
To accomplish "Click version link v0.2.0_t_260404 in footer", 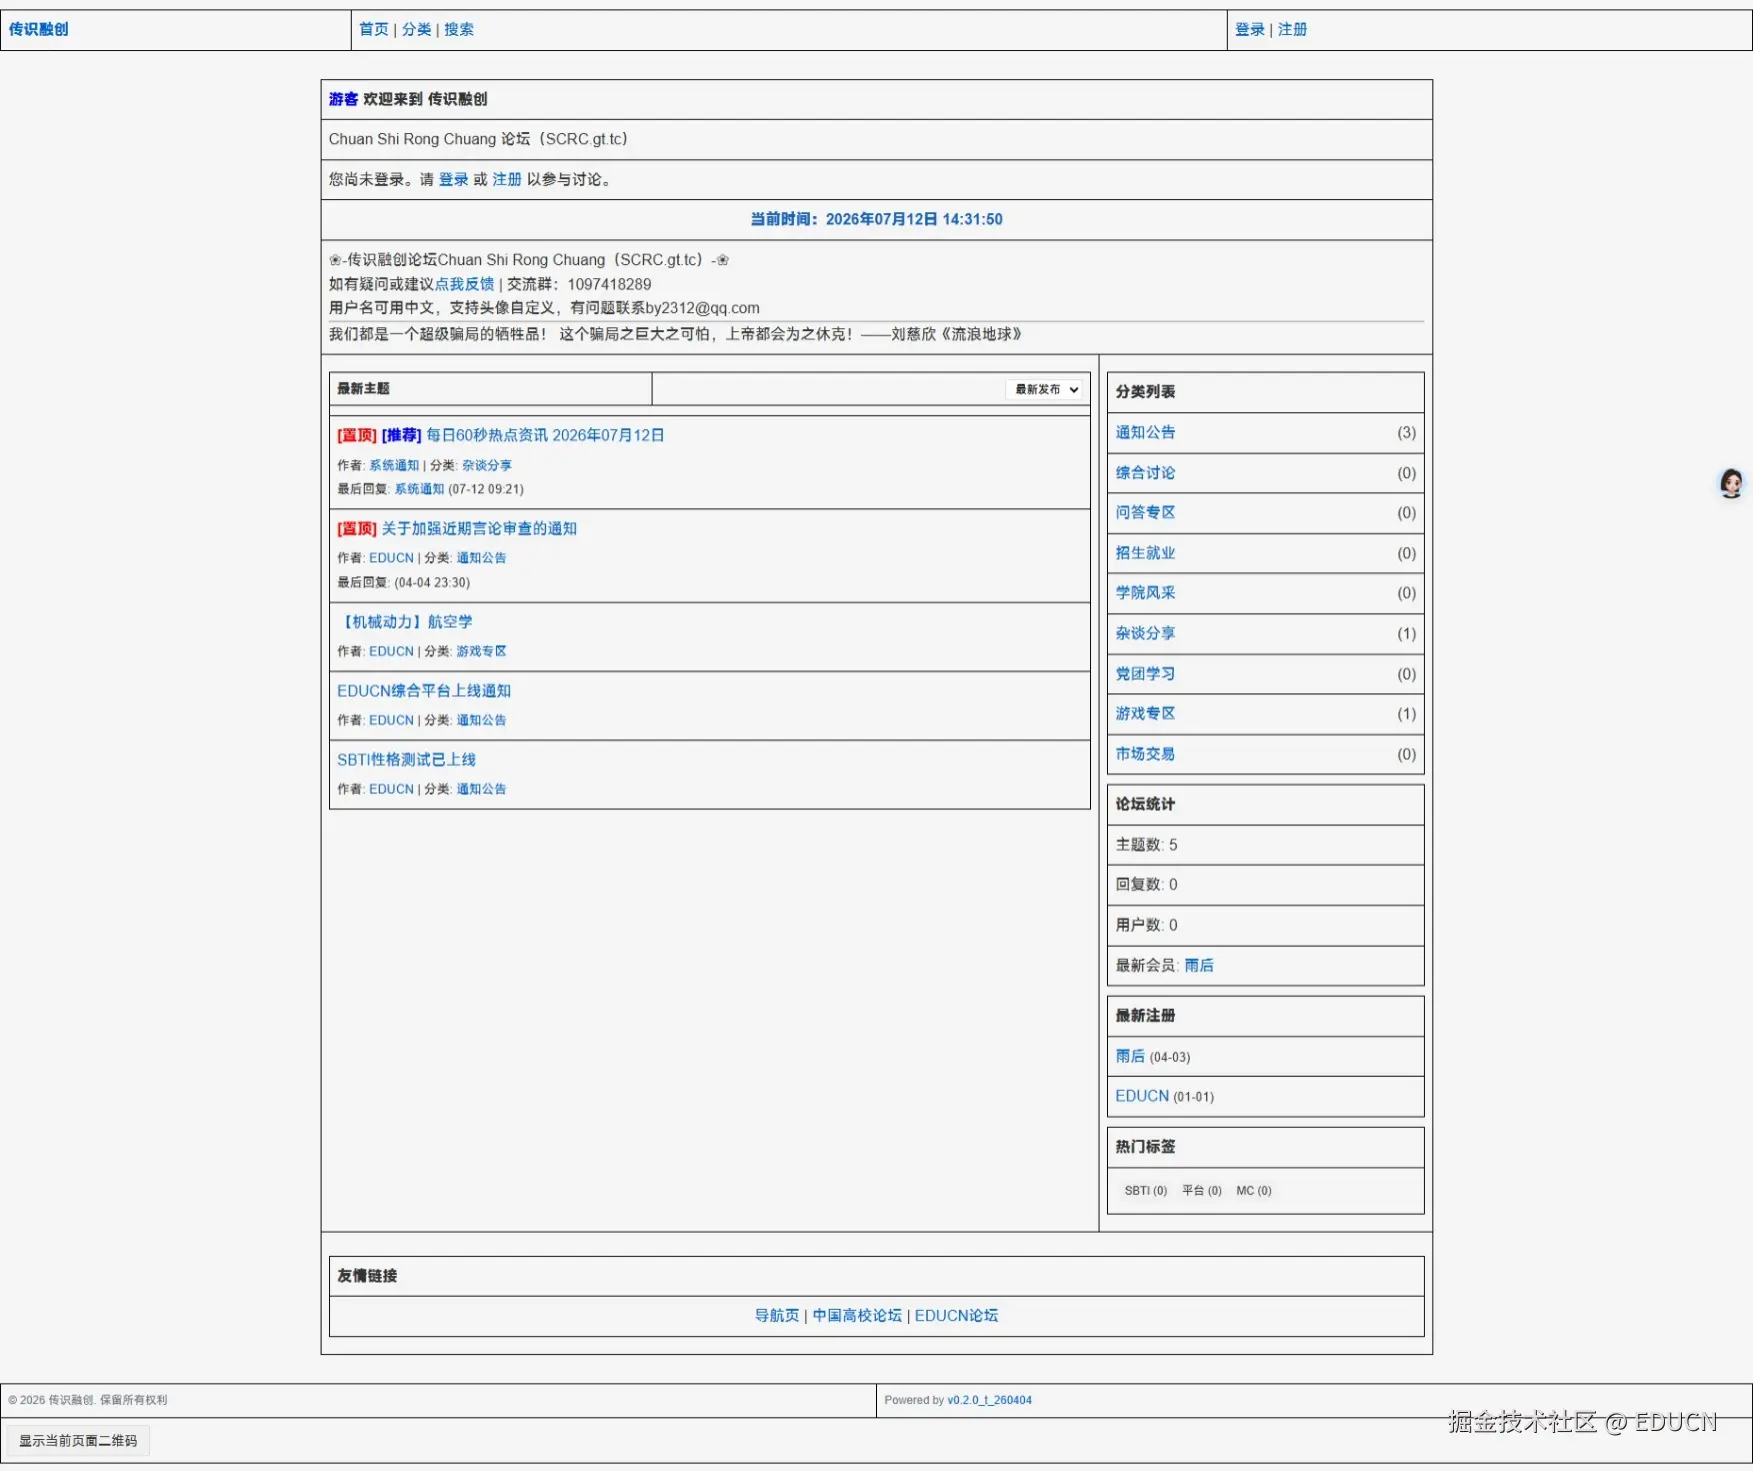I will click(990, 1401).
